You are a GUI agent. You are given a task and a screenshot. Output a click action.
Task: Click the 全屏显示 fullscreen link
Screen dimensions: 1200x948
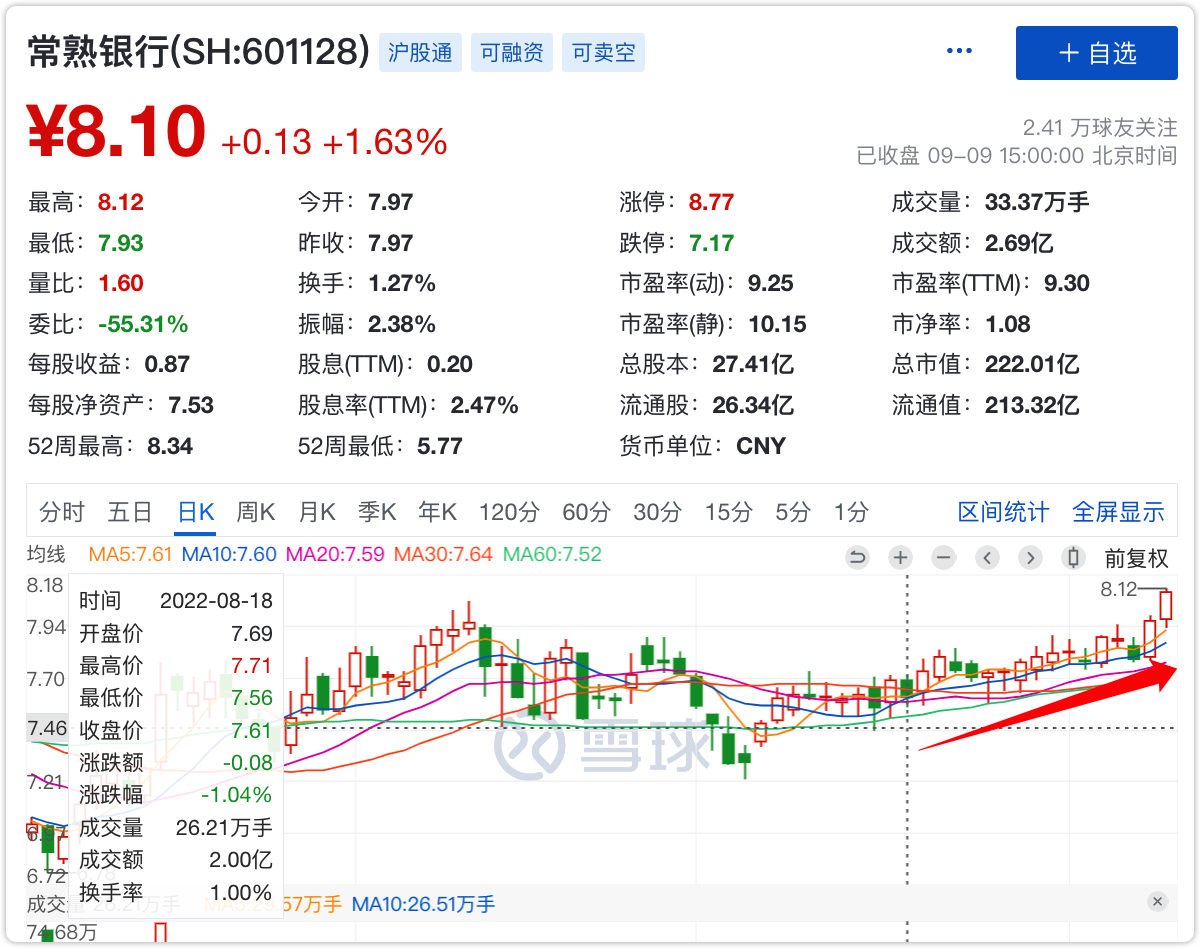1118,513
